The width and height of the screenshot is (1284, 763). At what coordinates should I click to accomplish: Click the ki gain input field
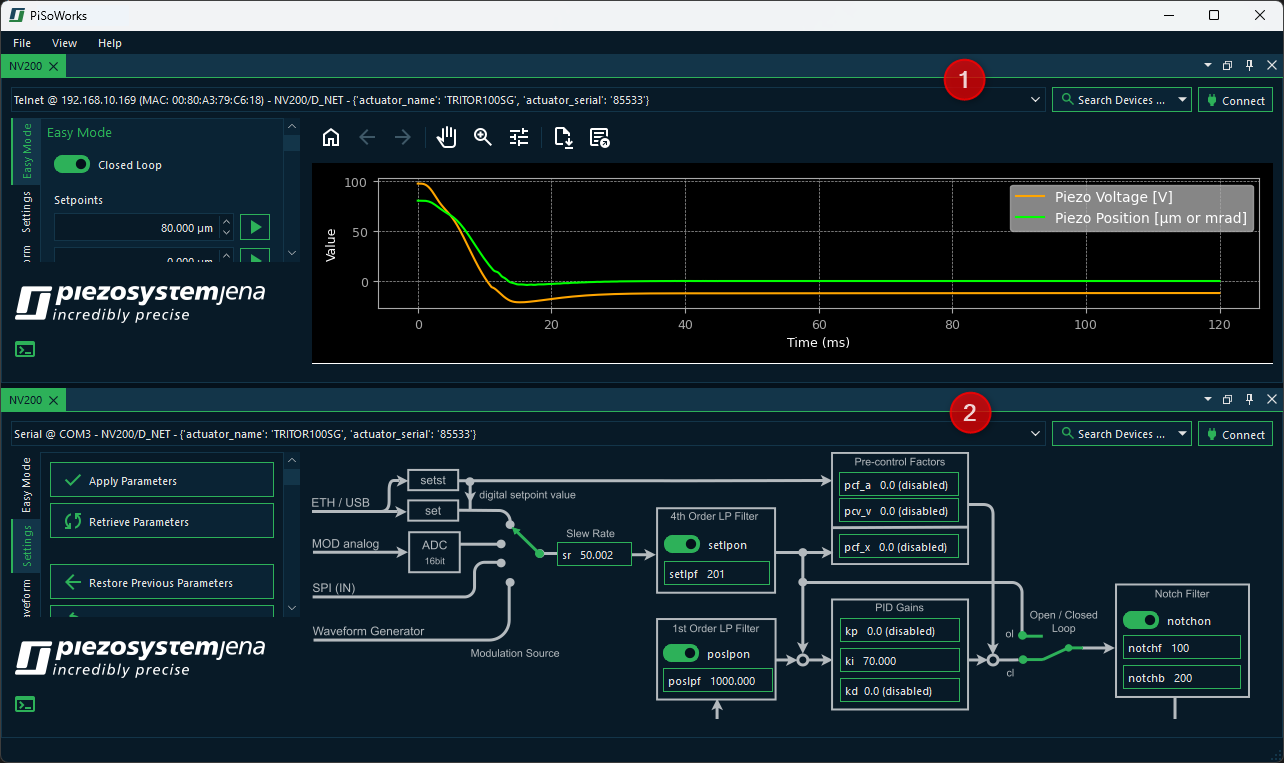click(x=898, y=661)
